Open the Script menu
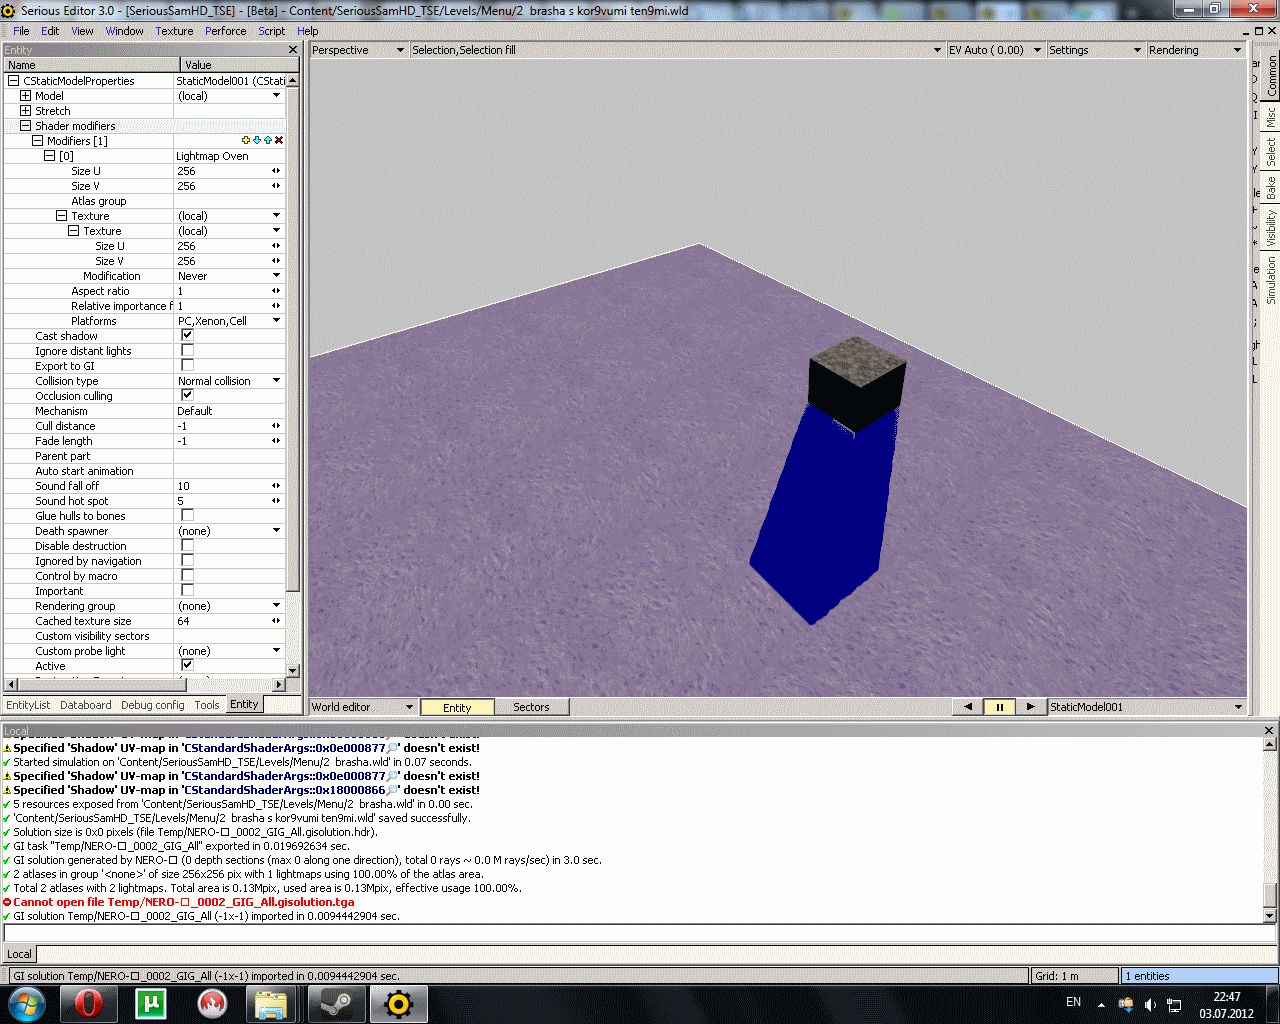The image size is (1280, 1024). (272, 31)
